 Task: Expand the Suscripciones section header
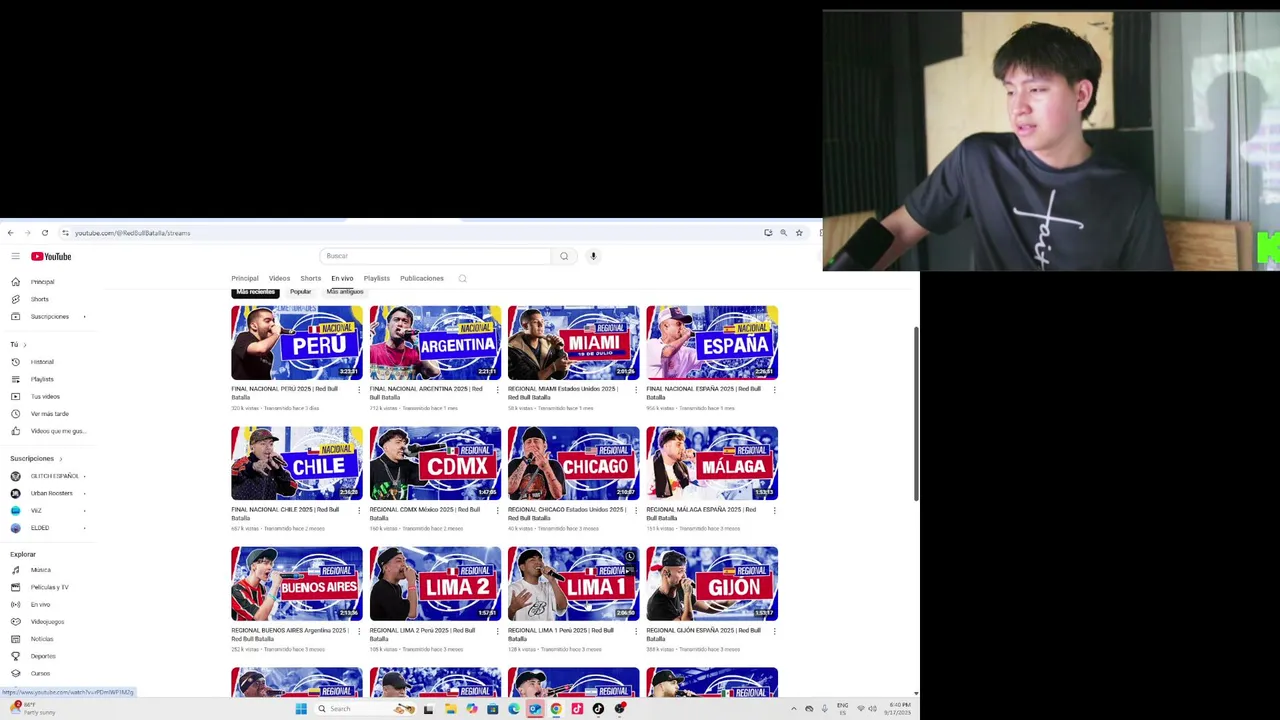pyautogui.click(x=36, y=459)
